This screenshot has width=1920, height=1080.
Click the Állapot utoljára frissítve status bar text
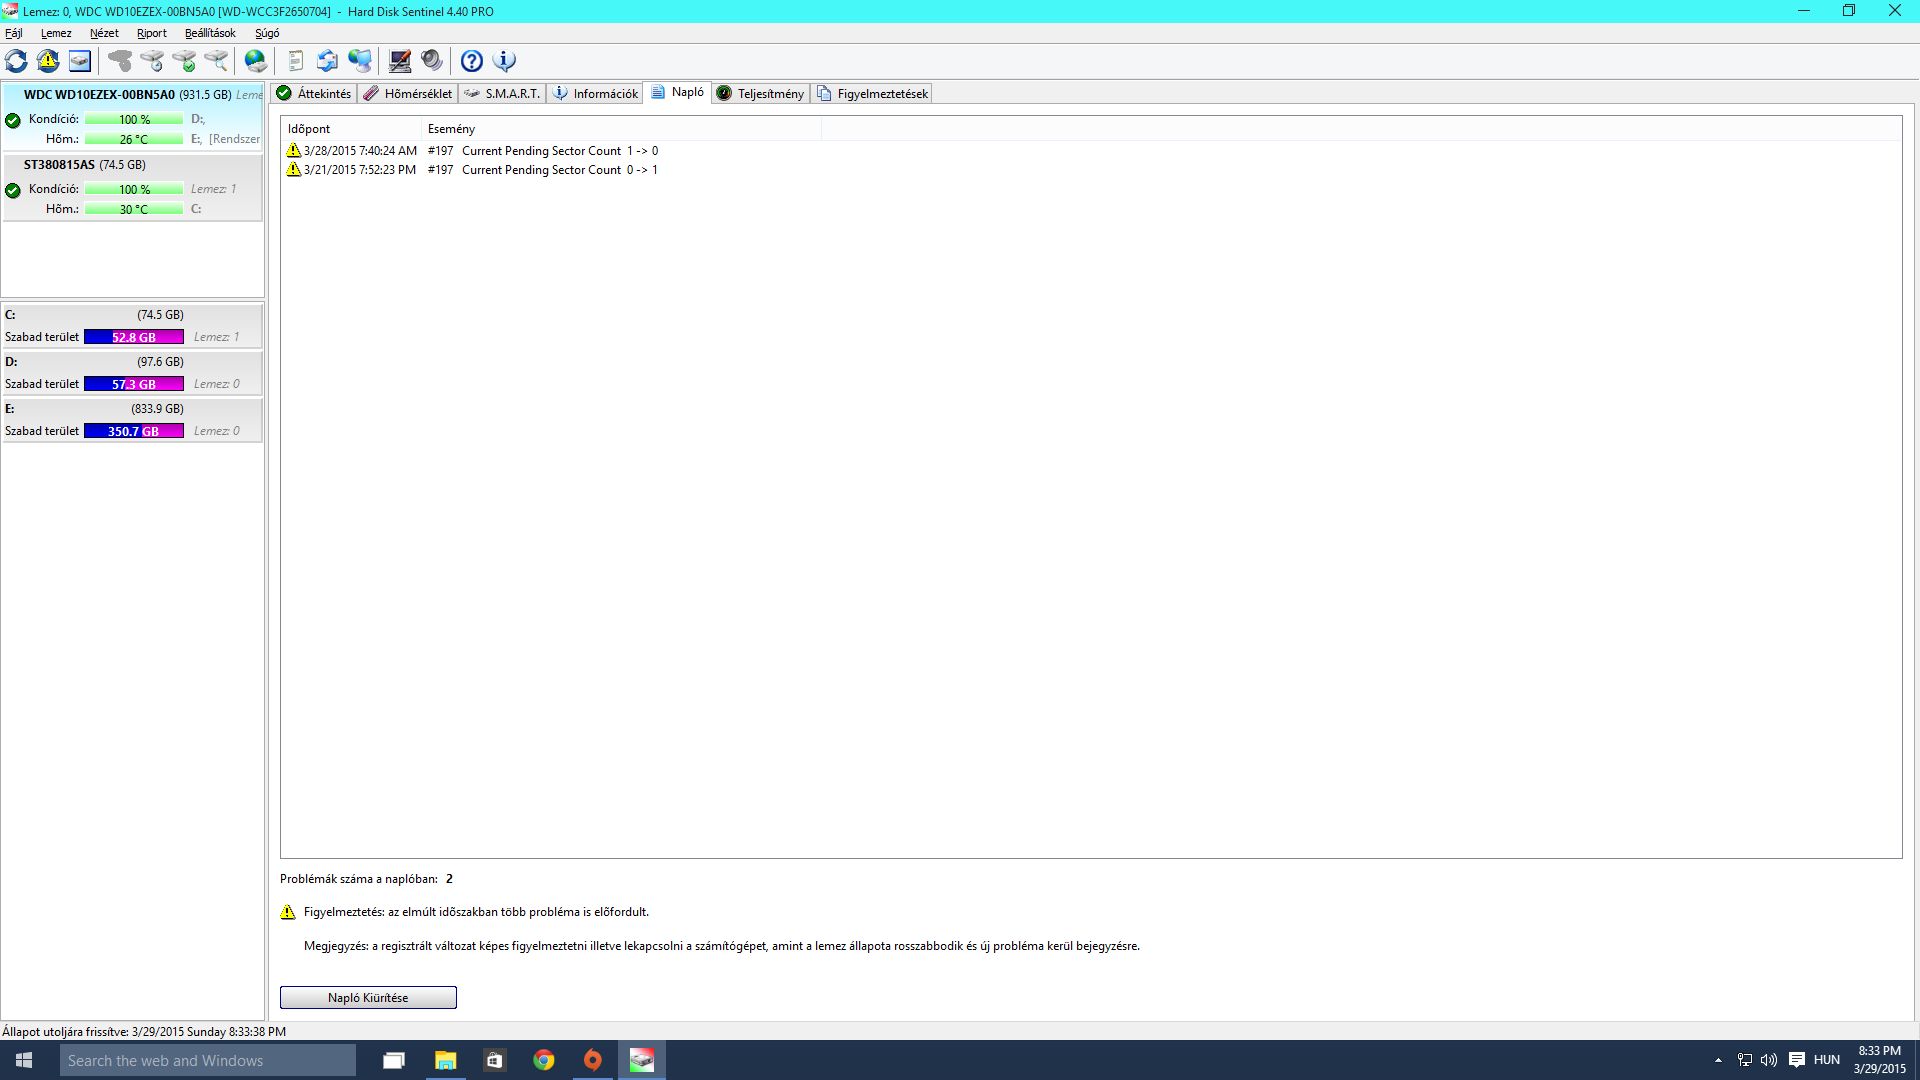coord(144,1031)
